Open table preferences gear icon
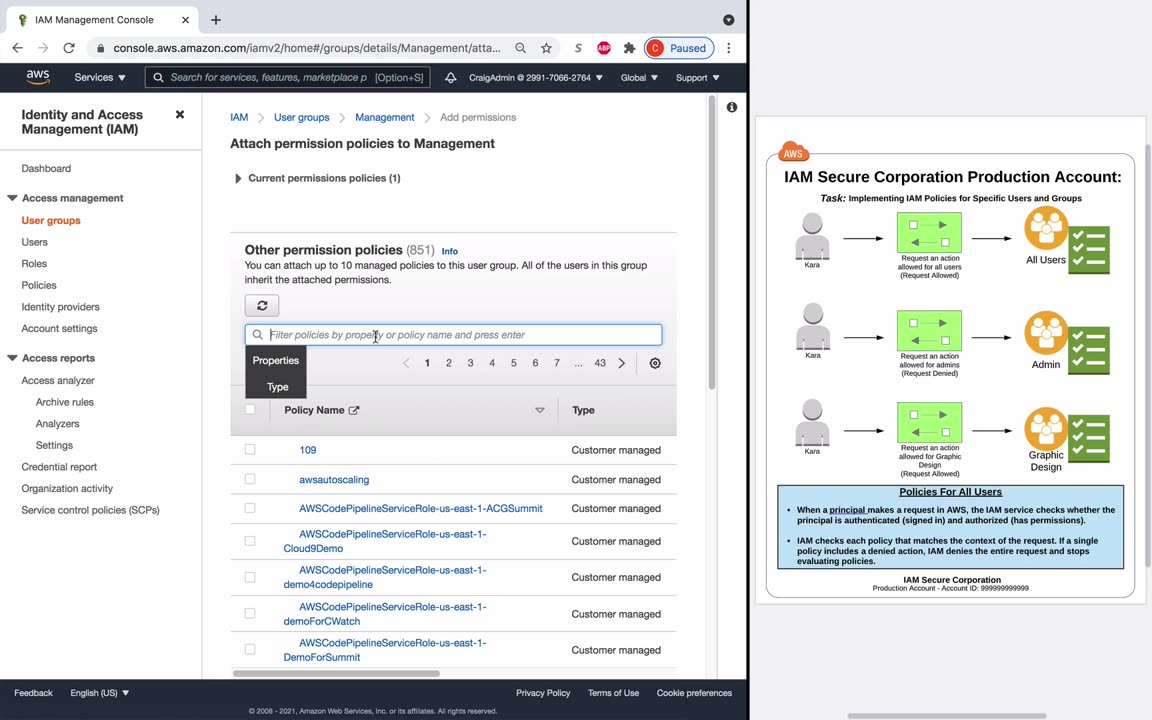This screenshot has width=1152, height=720. (655, 363)
